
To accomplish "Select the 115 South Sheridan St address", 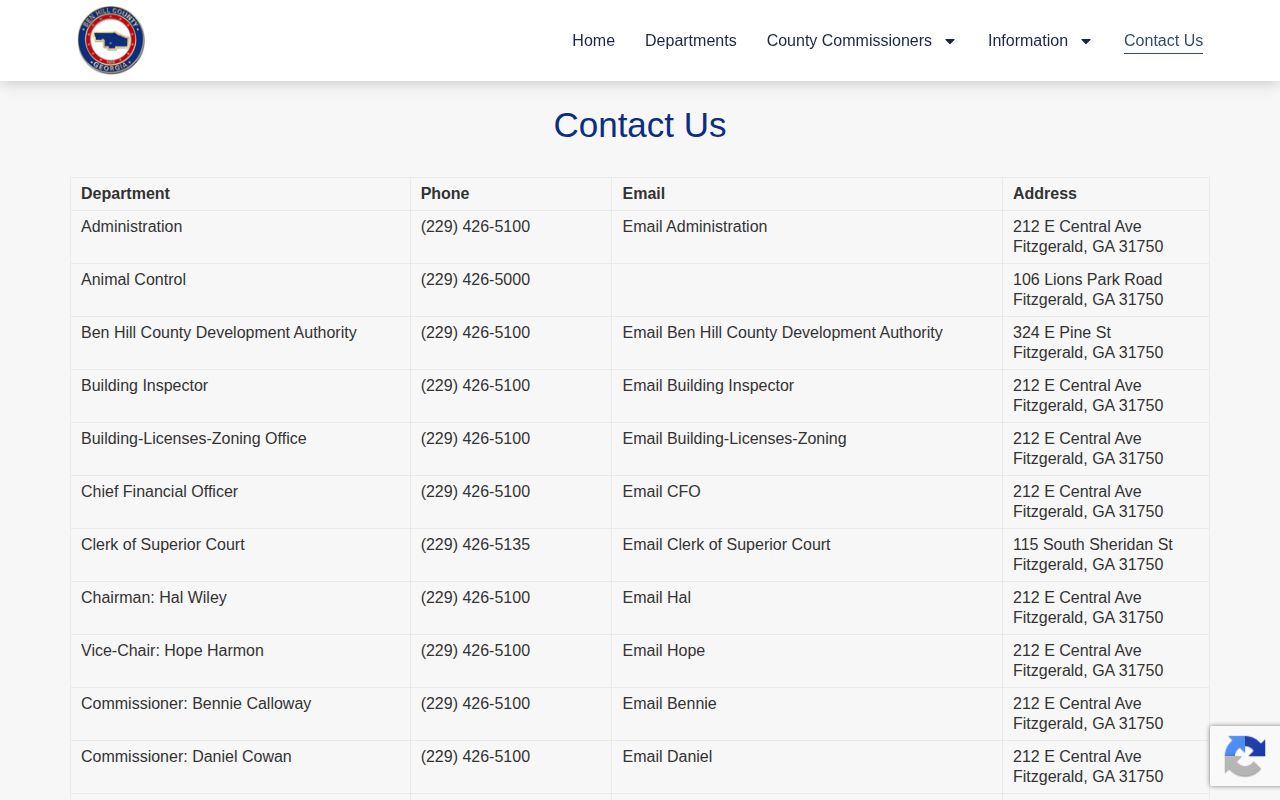I will pos(1093,554).
